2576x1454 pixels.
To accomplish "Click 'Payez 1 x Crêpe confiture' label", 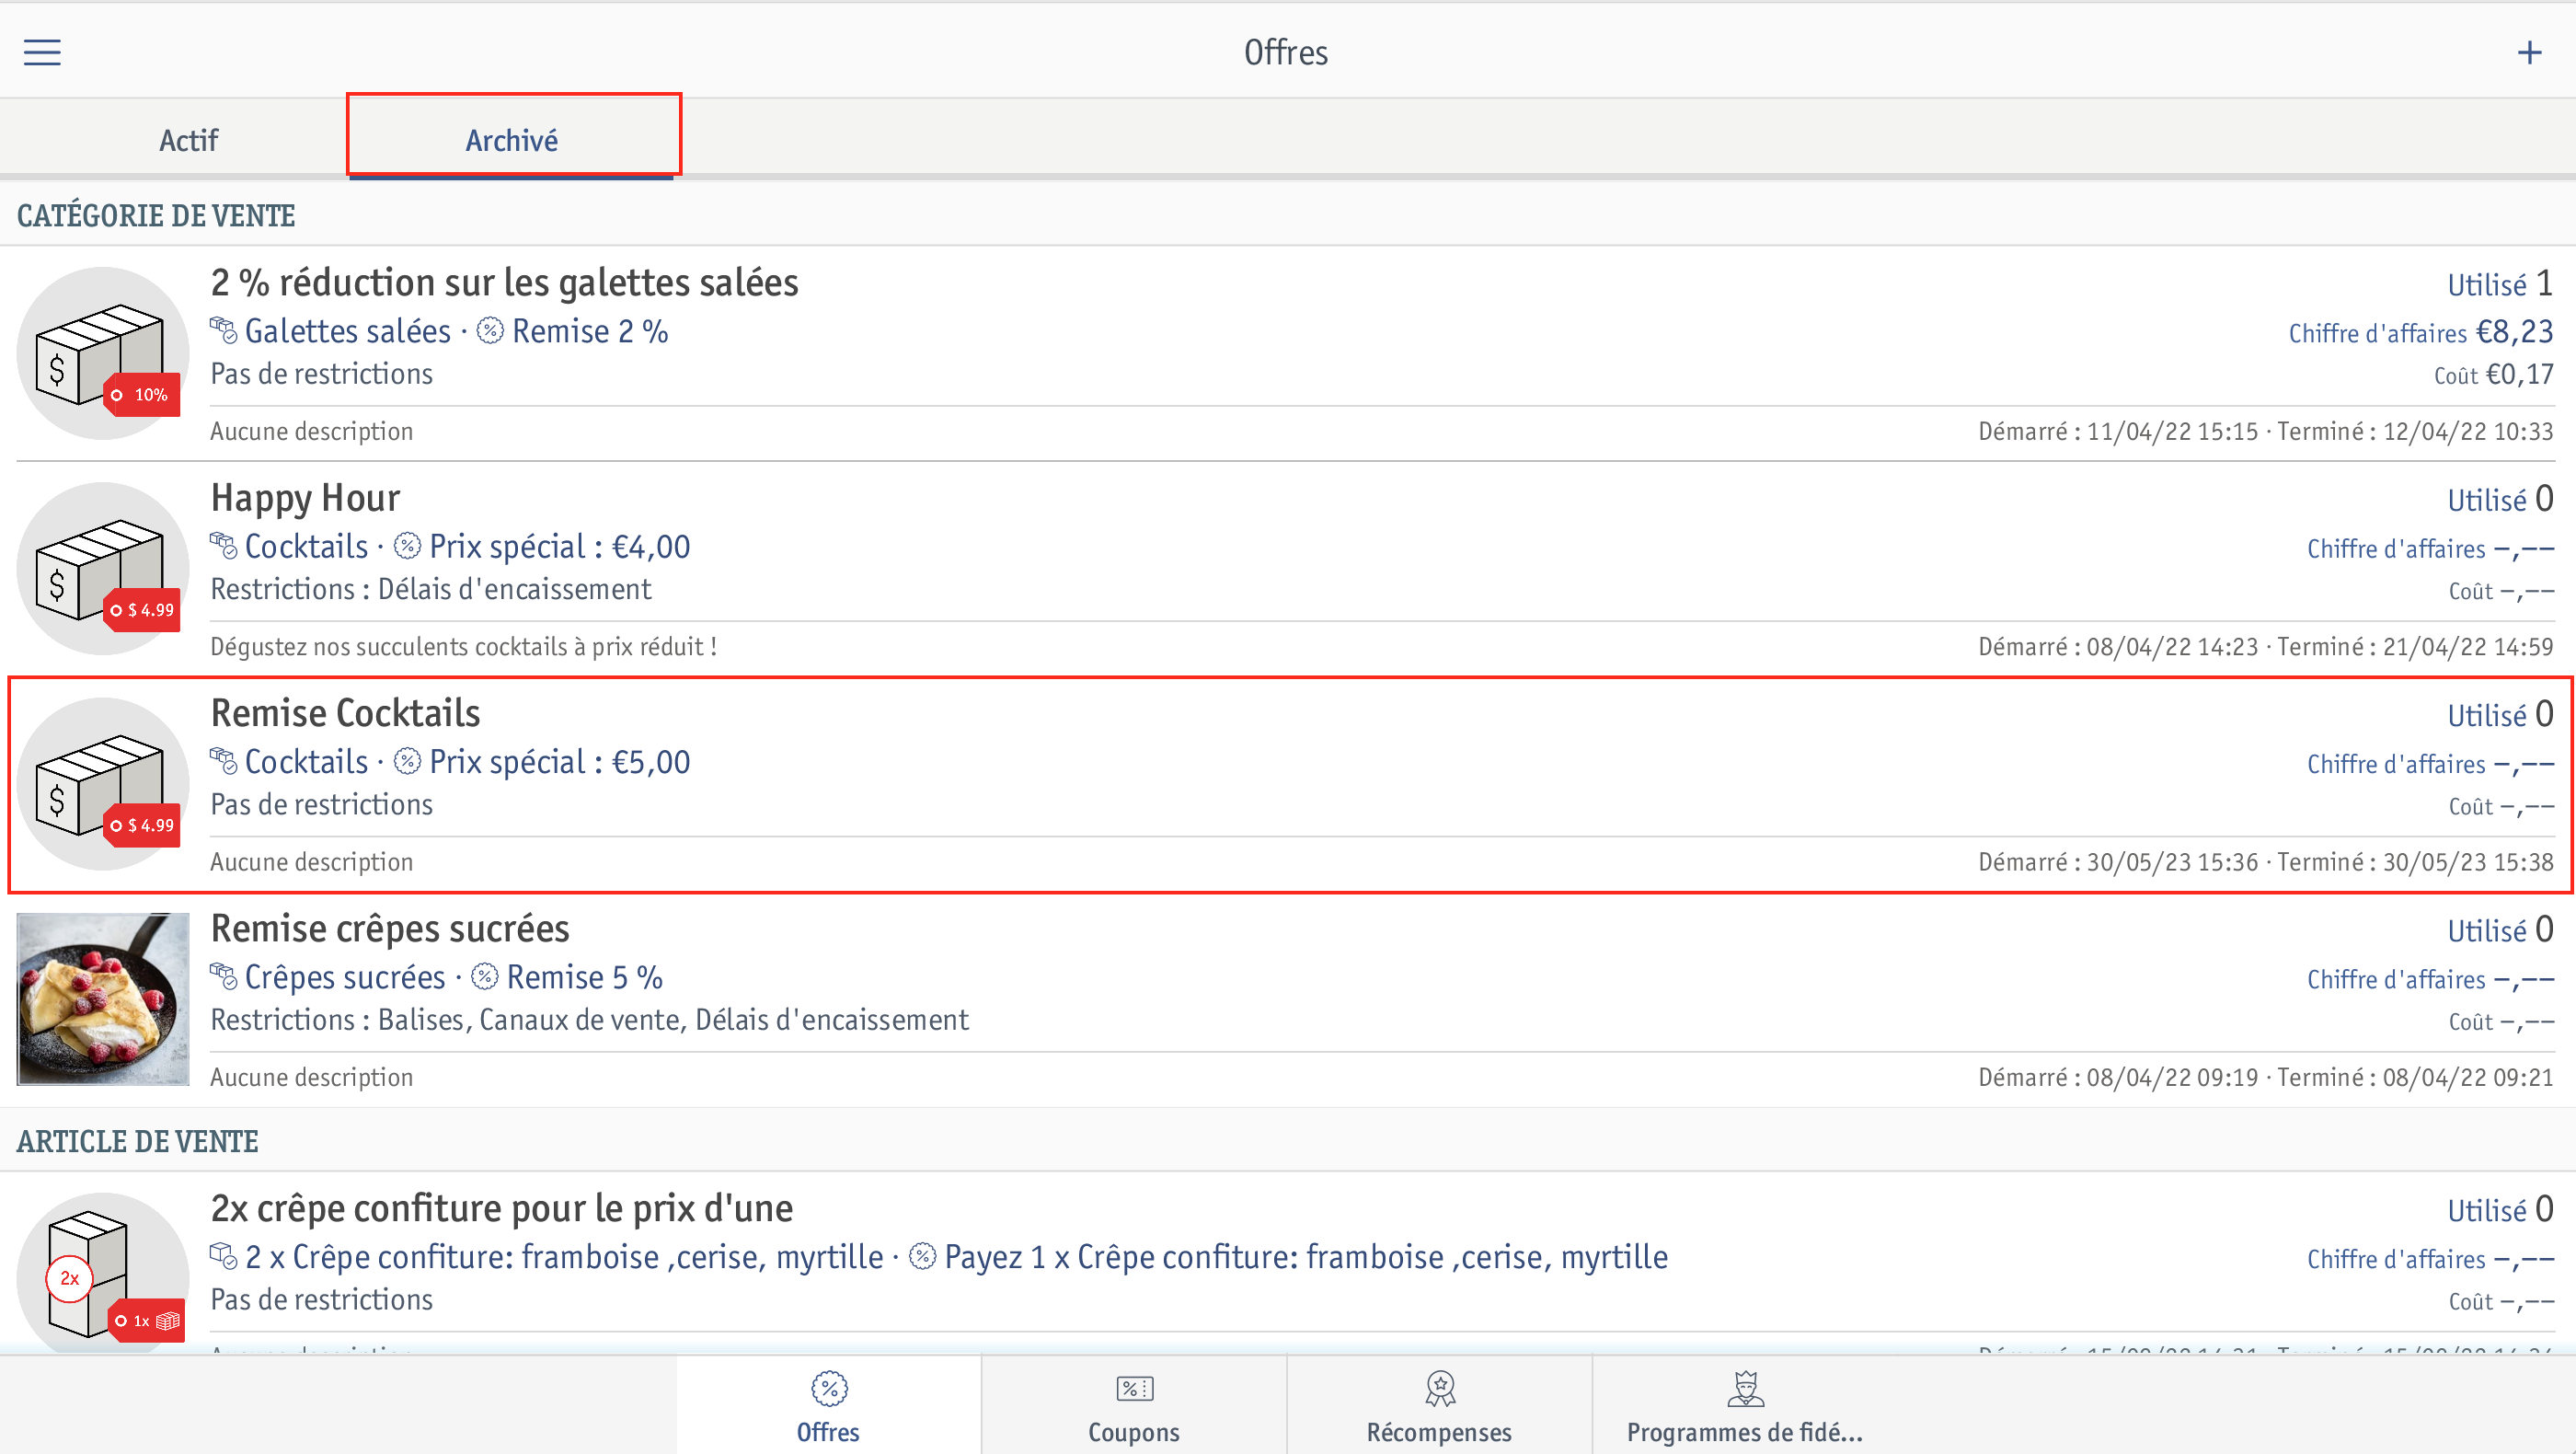I will click(x=1306, y=1257).
